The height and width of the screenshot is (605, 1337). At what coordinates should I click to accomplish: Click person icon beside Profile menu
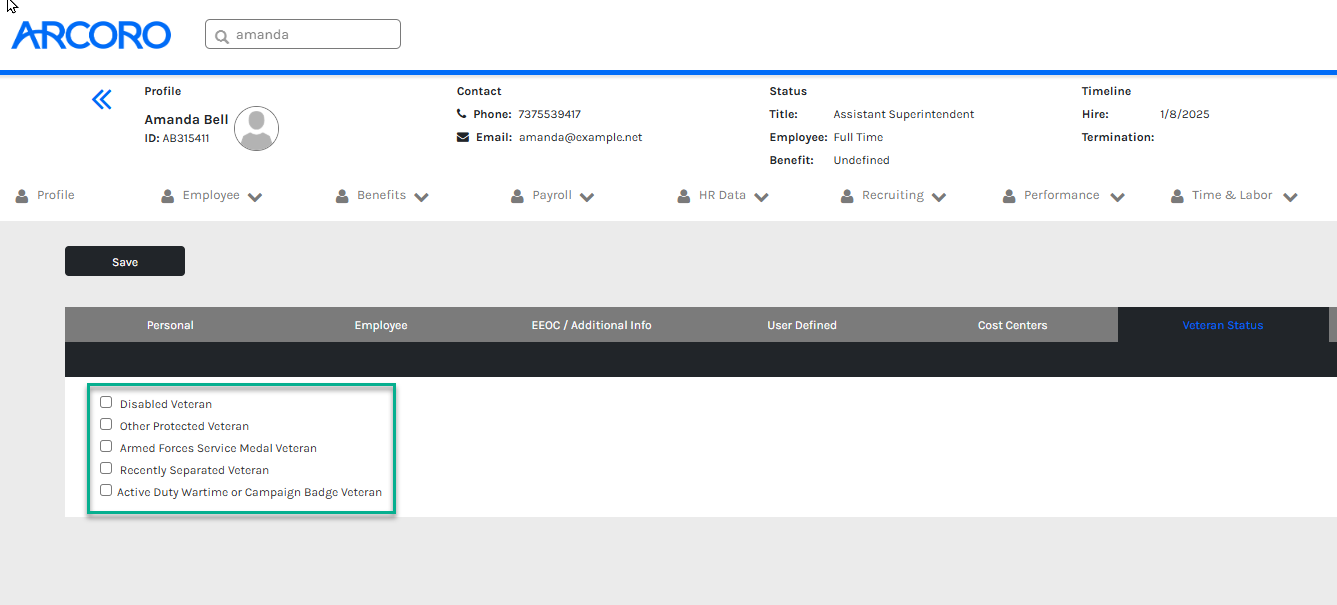pyautogui.click(x=22, y=196)
